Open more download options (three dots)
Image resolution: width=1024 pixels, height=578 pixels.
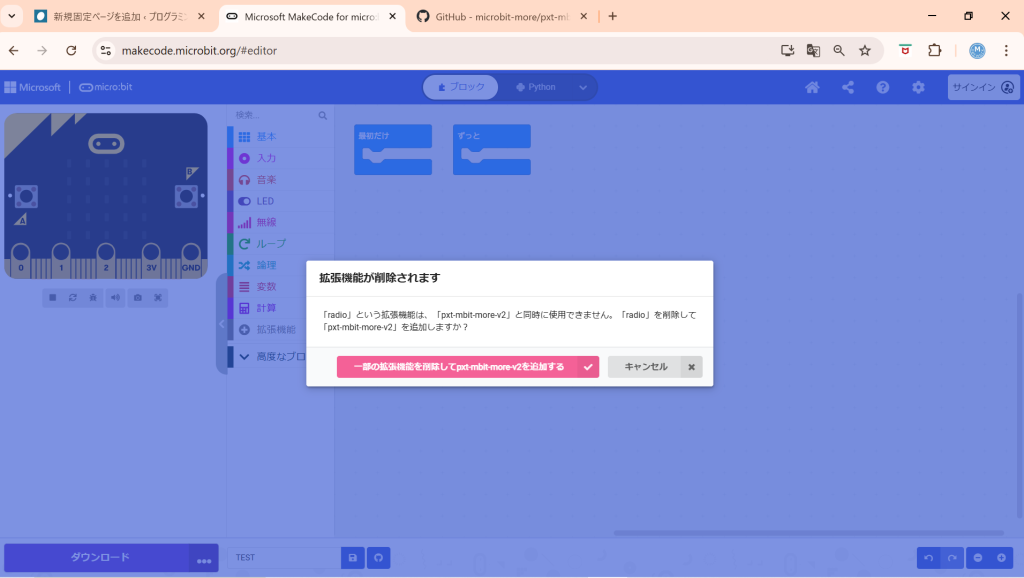point(204,559)
